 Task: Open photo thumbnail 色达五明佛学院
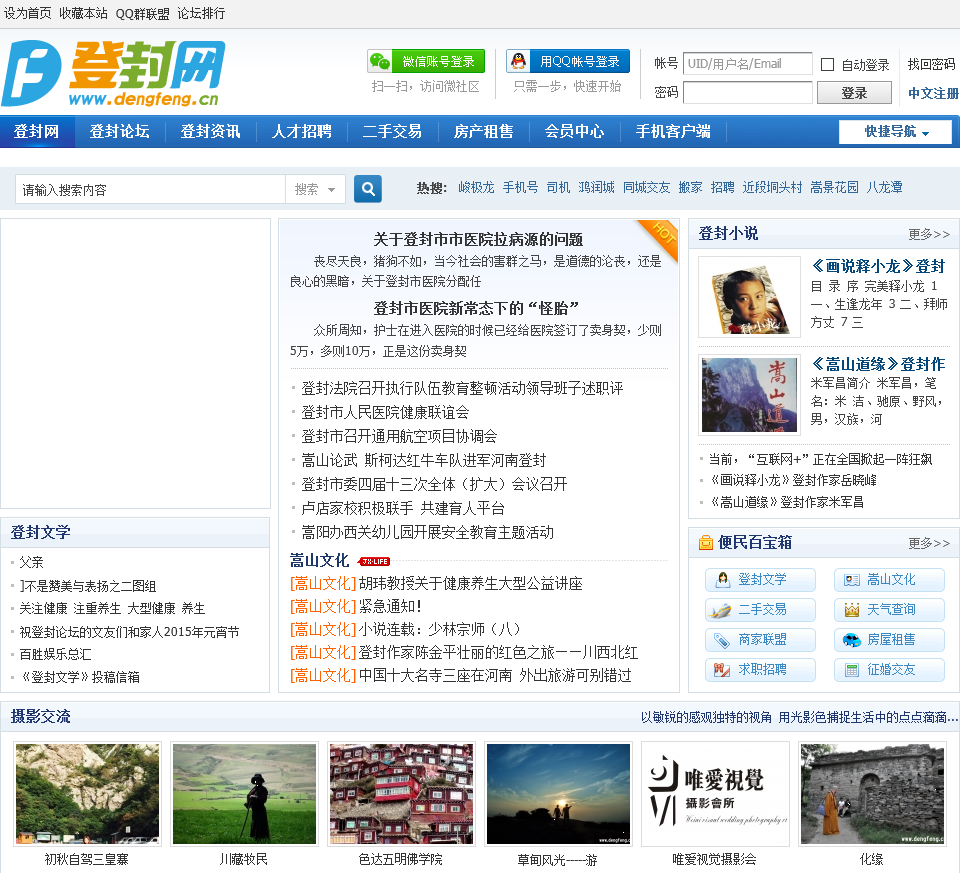tap(401, 794)
